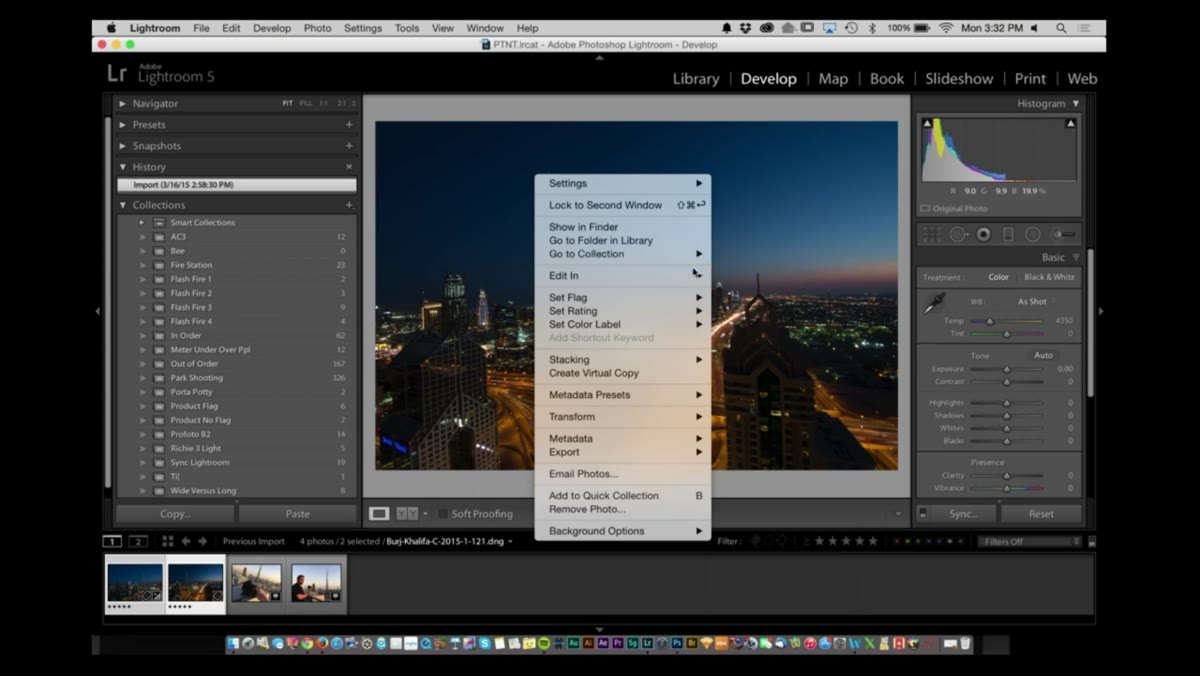Viewport: 1200px width, 676px height.
Task: Toggle Original Photo checkbox under histogram
Action: (925, 209)
